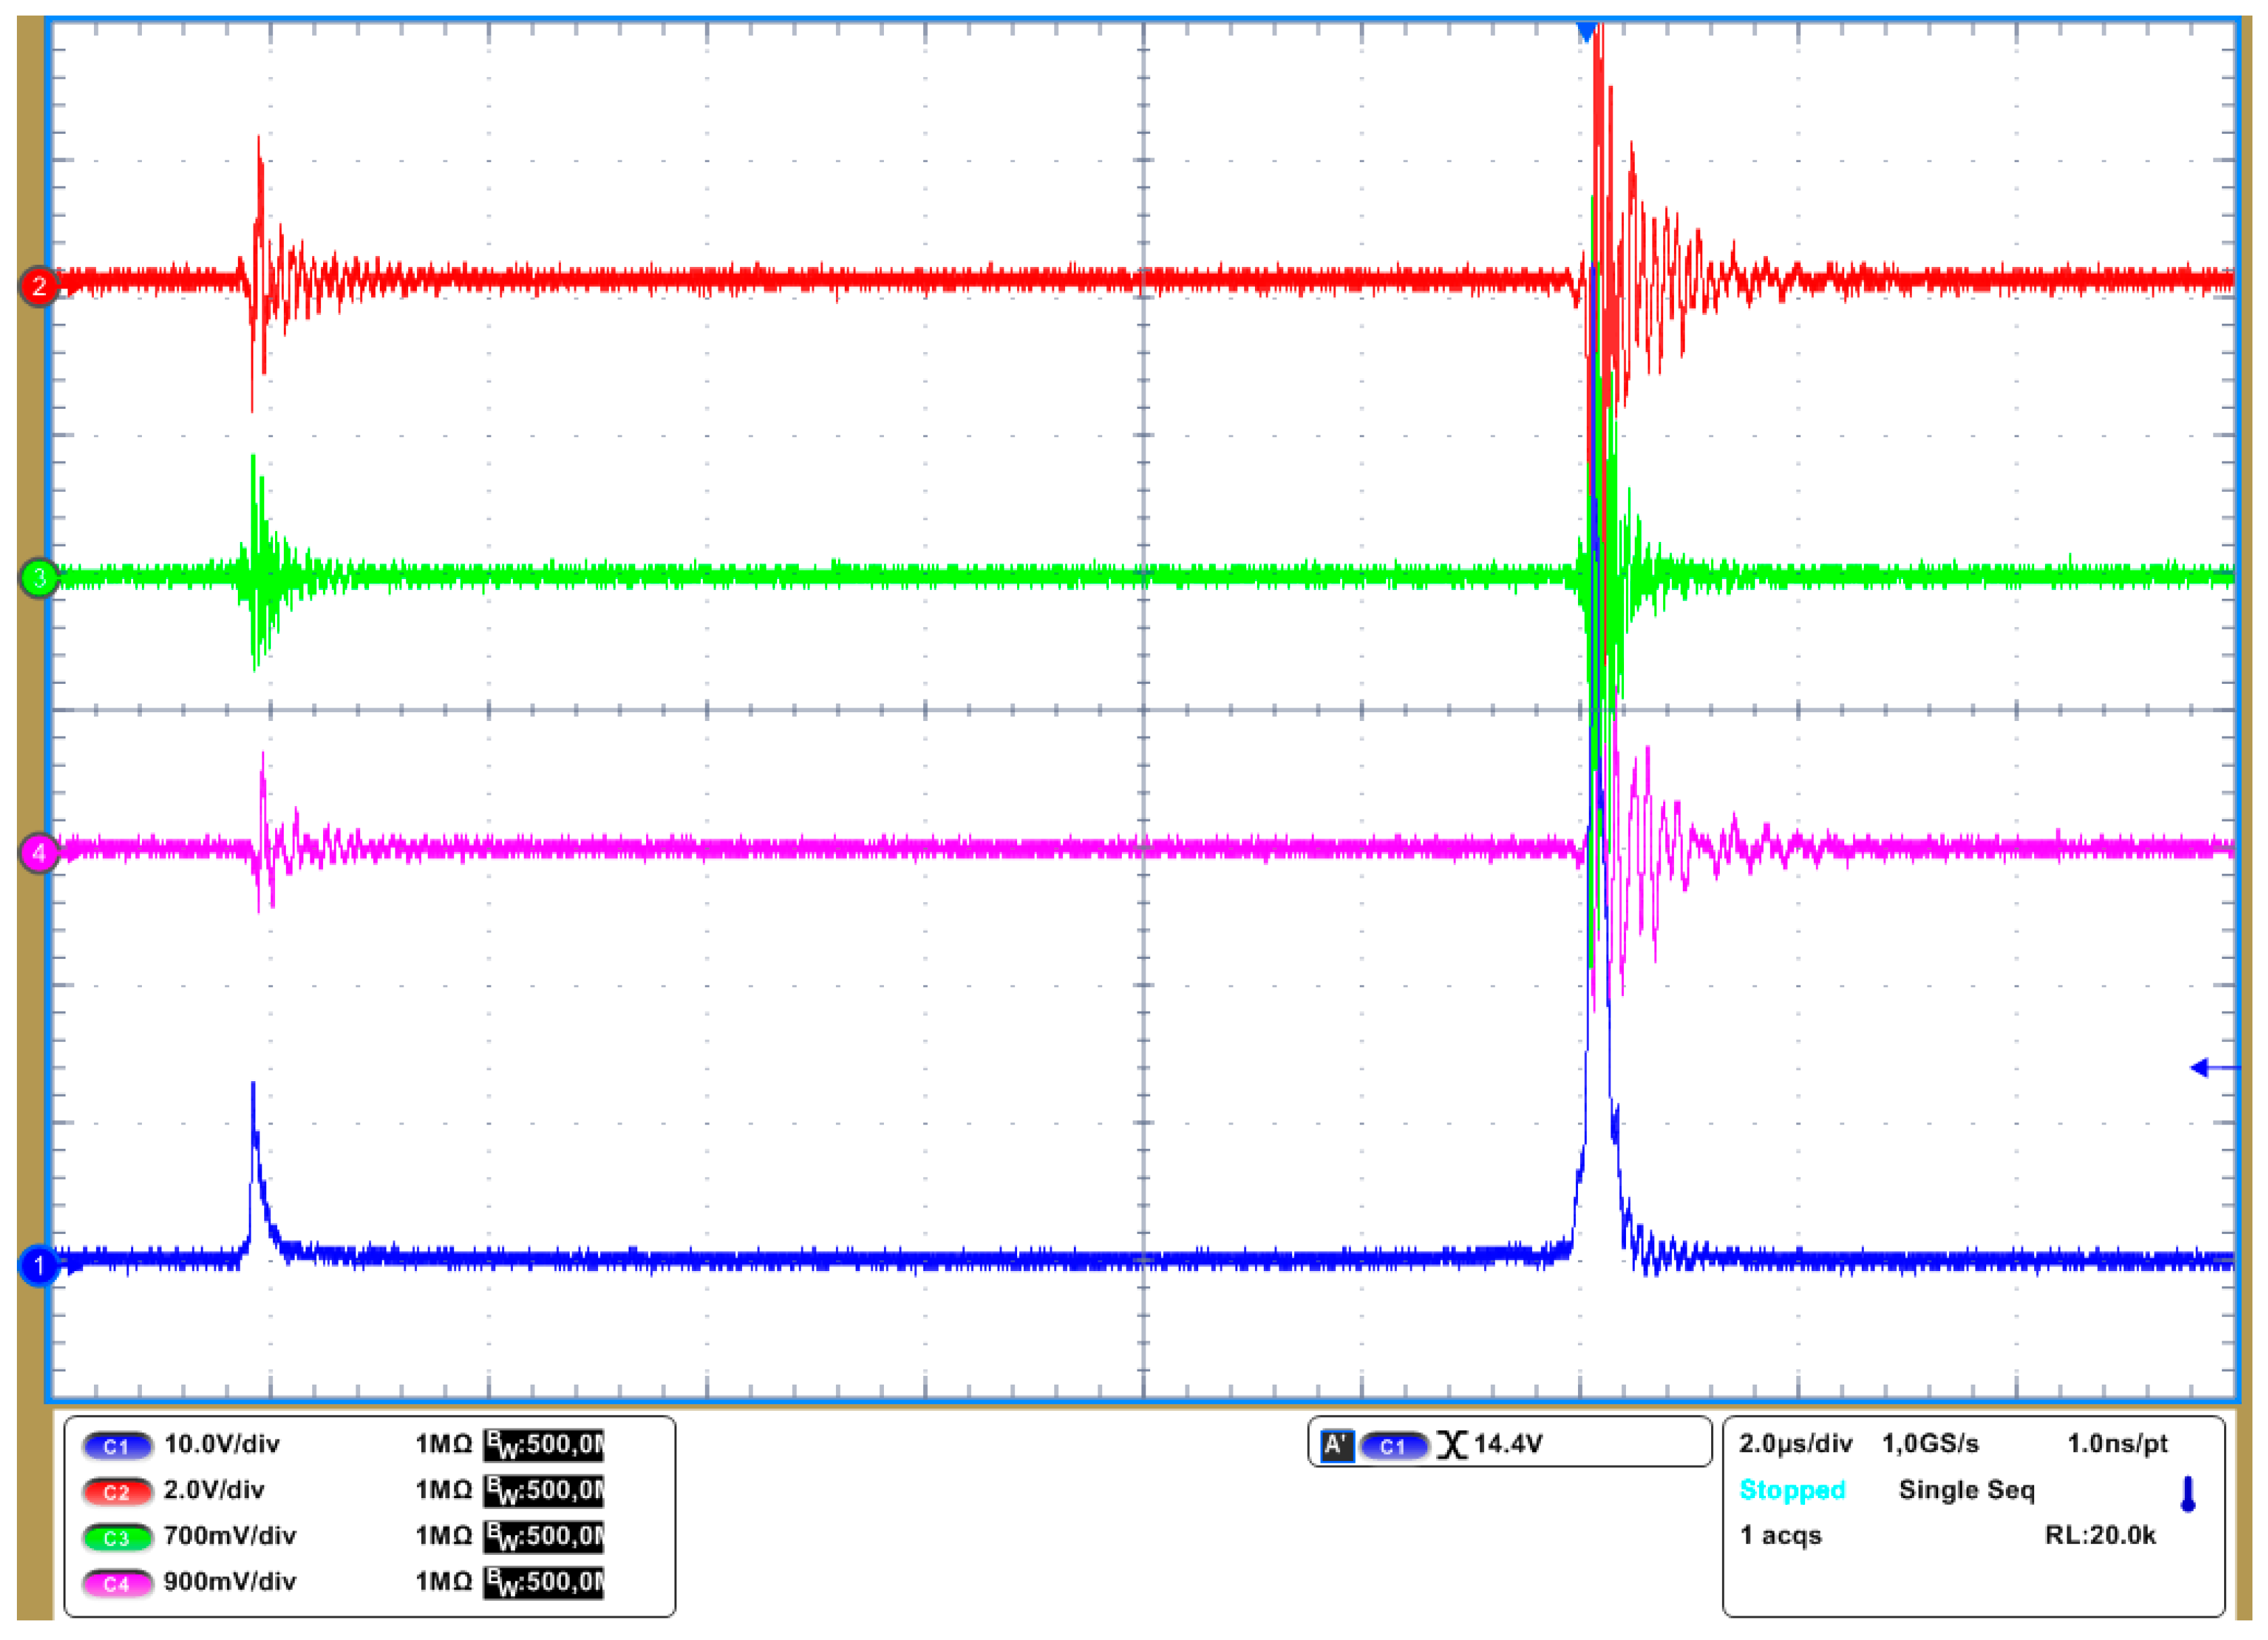Click the green channel 3 ground marker
The height and width of the screenshot is (1640, 2268).
[x=39, y=578]
